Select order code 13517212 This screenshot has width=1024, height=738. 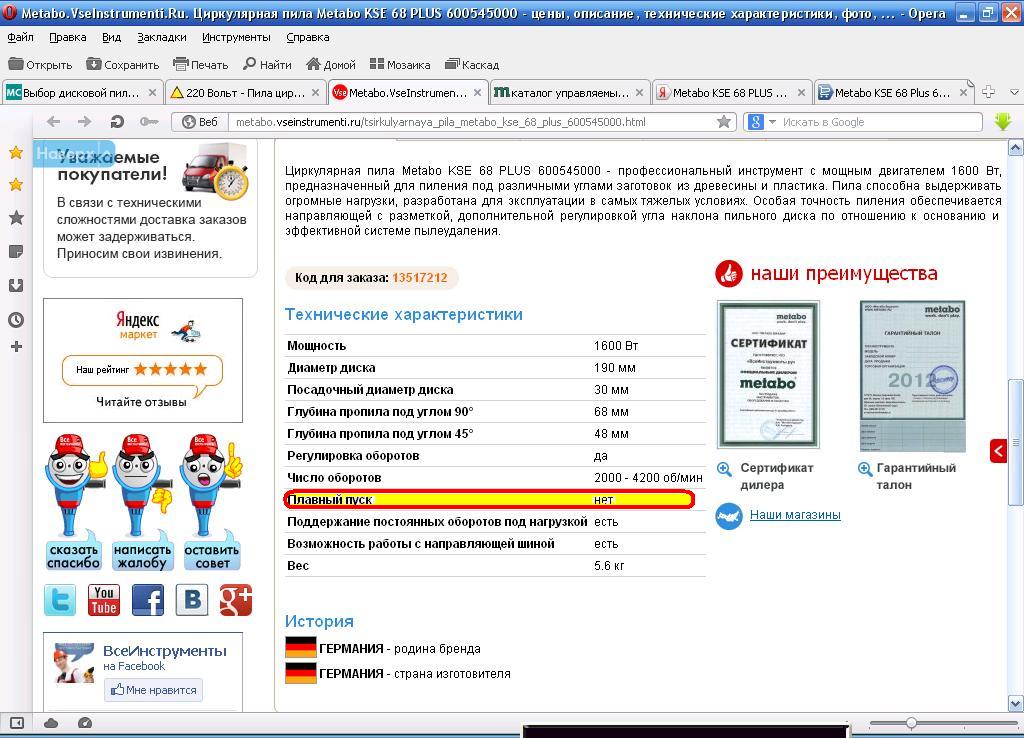(x=420, y=278)
